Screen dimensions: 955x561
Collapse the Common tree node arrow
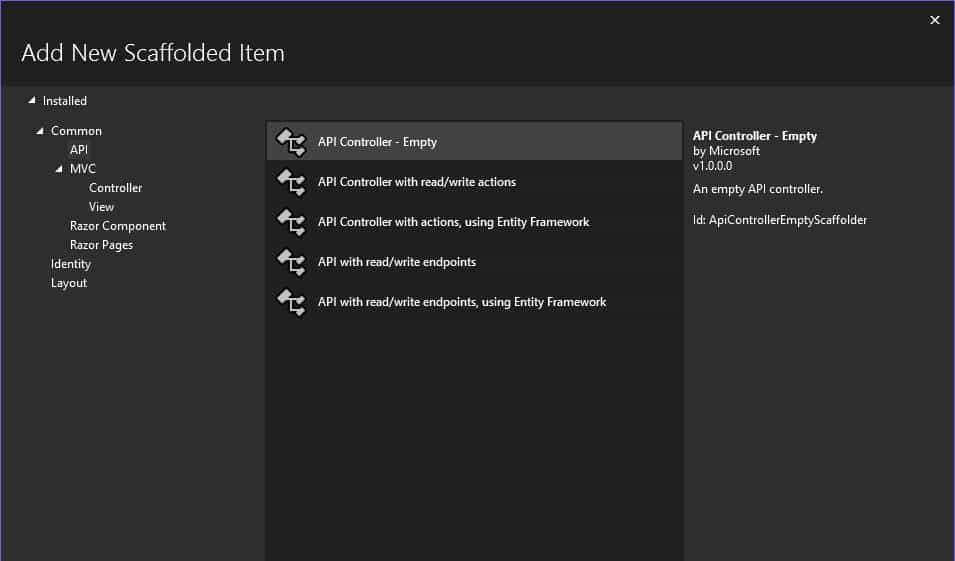[x=40, y=130]
